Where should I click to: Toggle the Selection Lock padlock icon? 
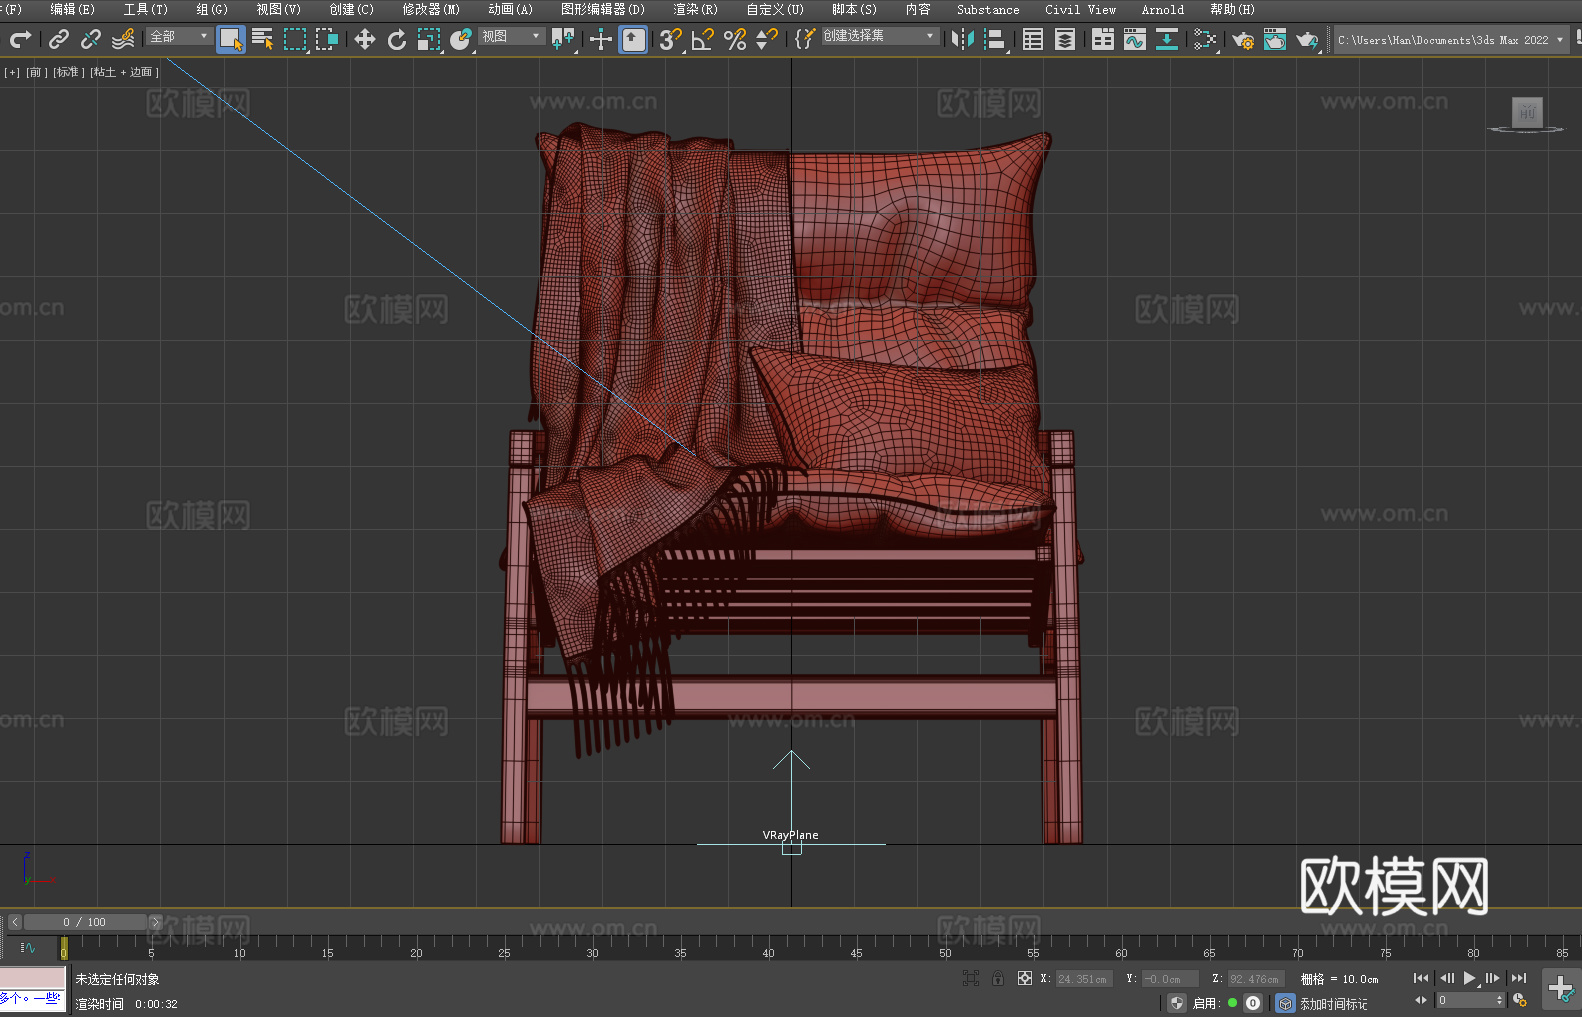(998, 978)
